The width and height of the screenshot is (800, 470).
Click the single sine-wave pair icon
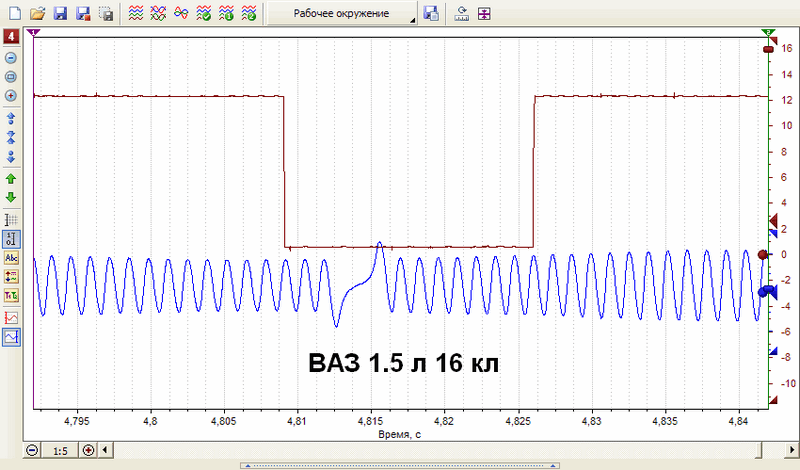[x=181, y=13]
